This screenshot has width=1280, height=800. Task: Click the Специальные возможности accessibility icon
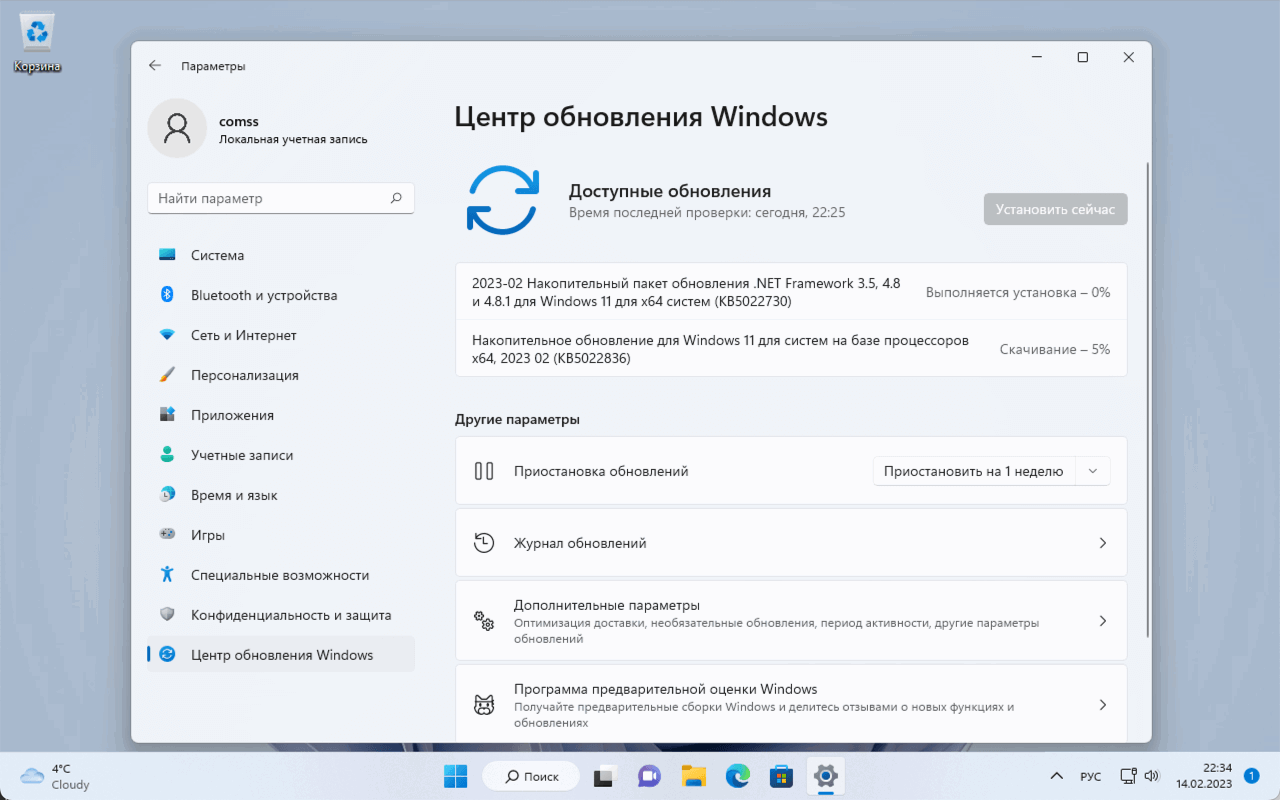[x=168, y=575]
